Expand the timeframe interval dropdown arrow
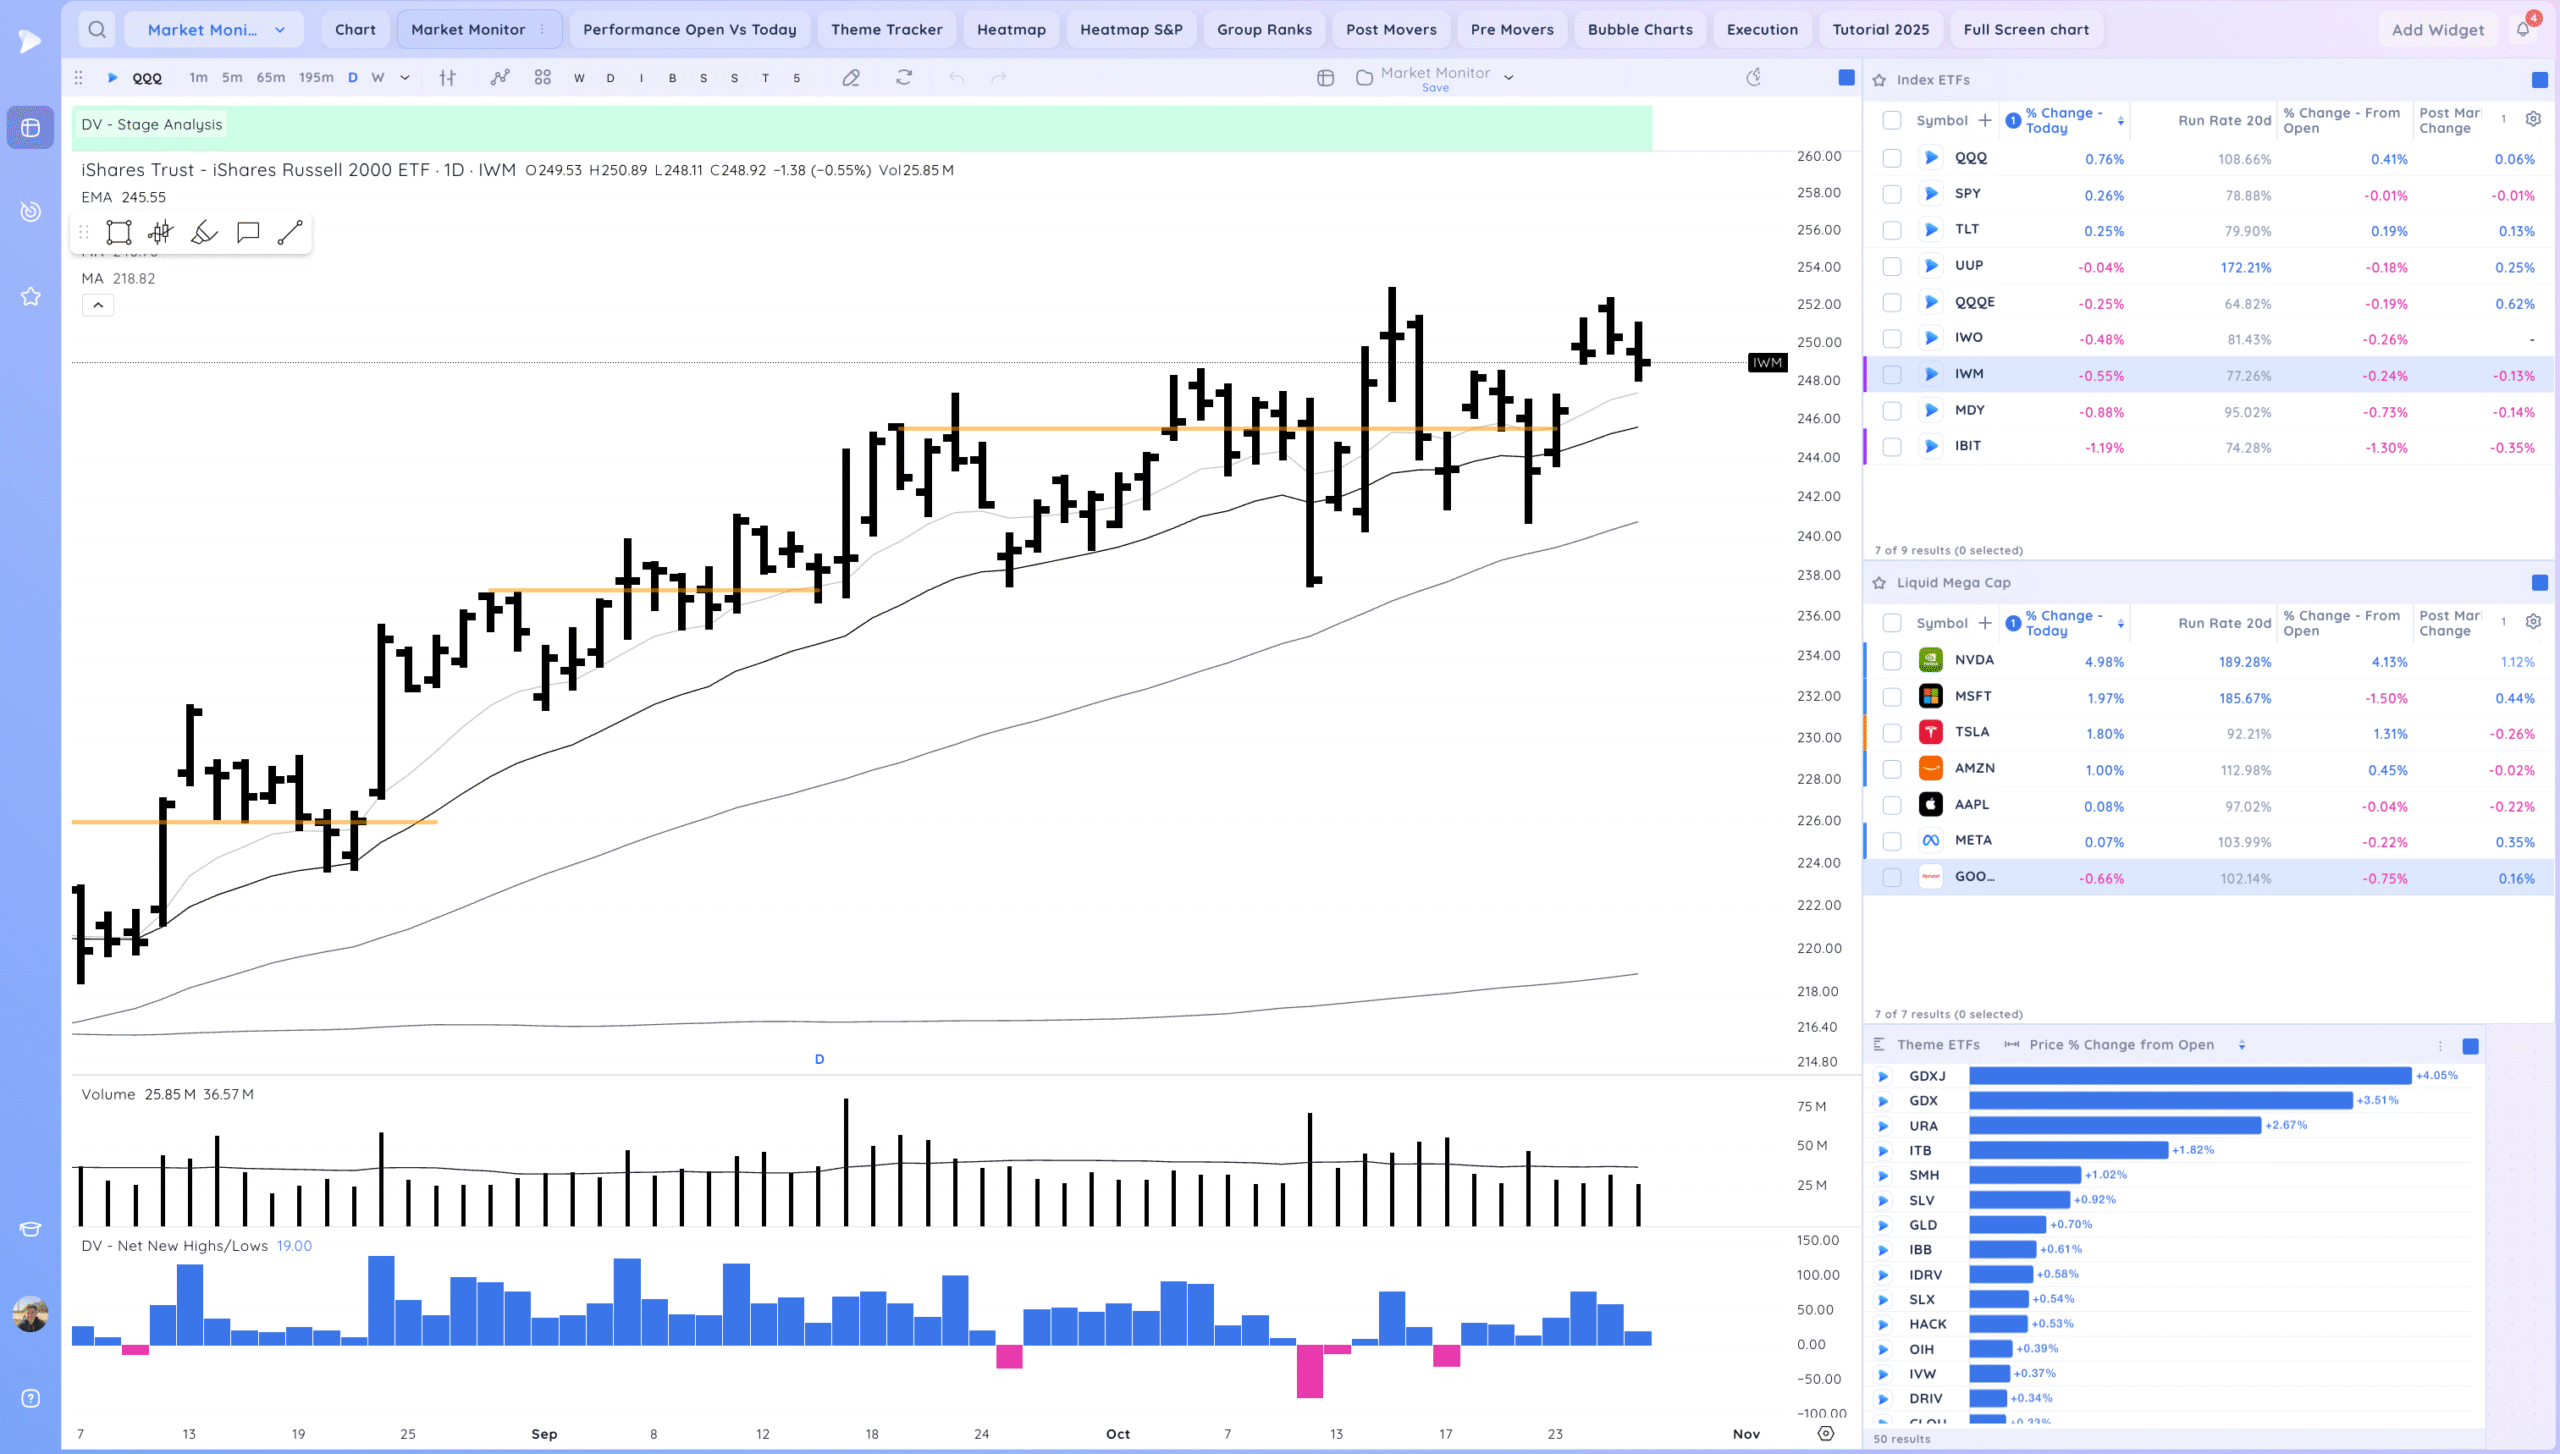2560x1454 pixels. [405, 78]
